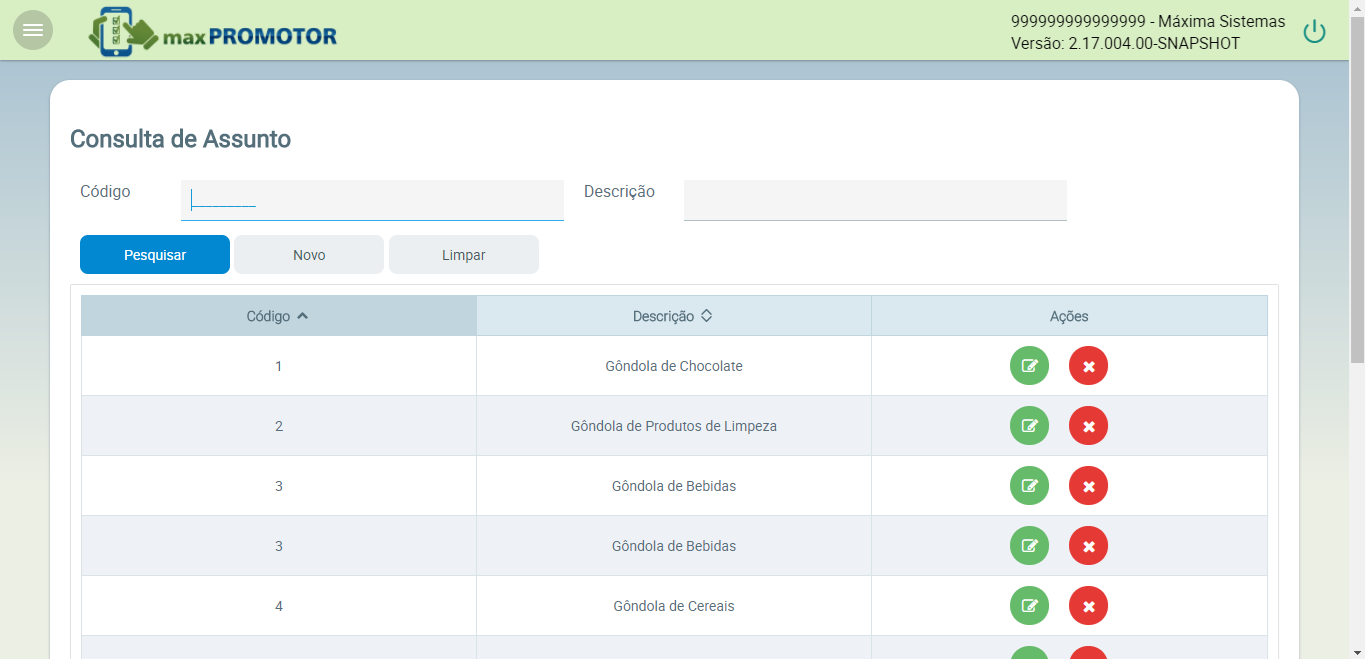1365x659 pixels.
Task: Edit the Gôndola de Chocolate entry
Action: click(x=1029, y=366)
